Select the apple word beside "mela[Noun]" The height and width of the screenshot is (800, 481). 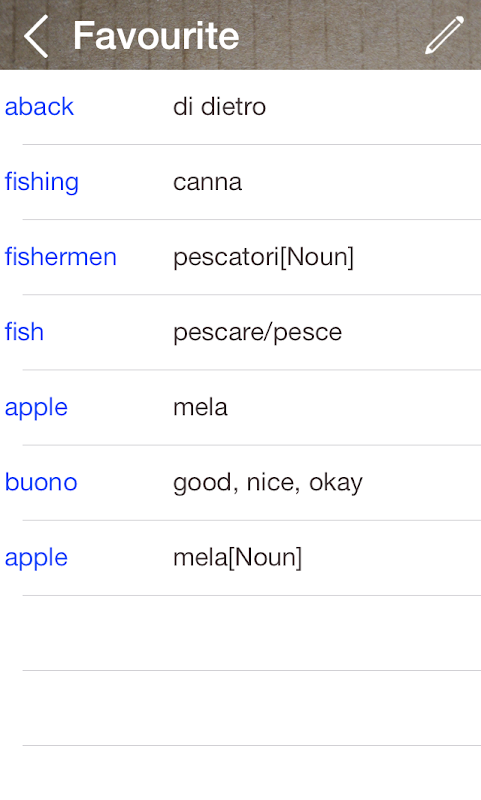tap(36, 558)
